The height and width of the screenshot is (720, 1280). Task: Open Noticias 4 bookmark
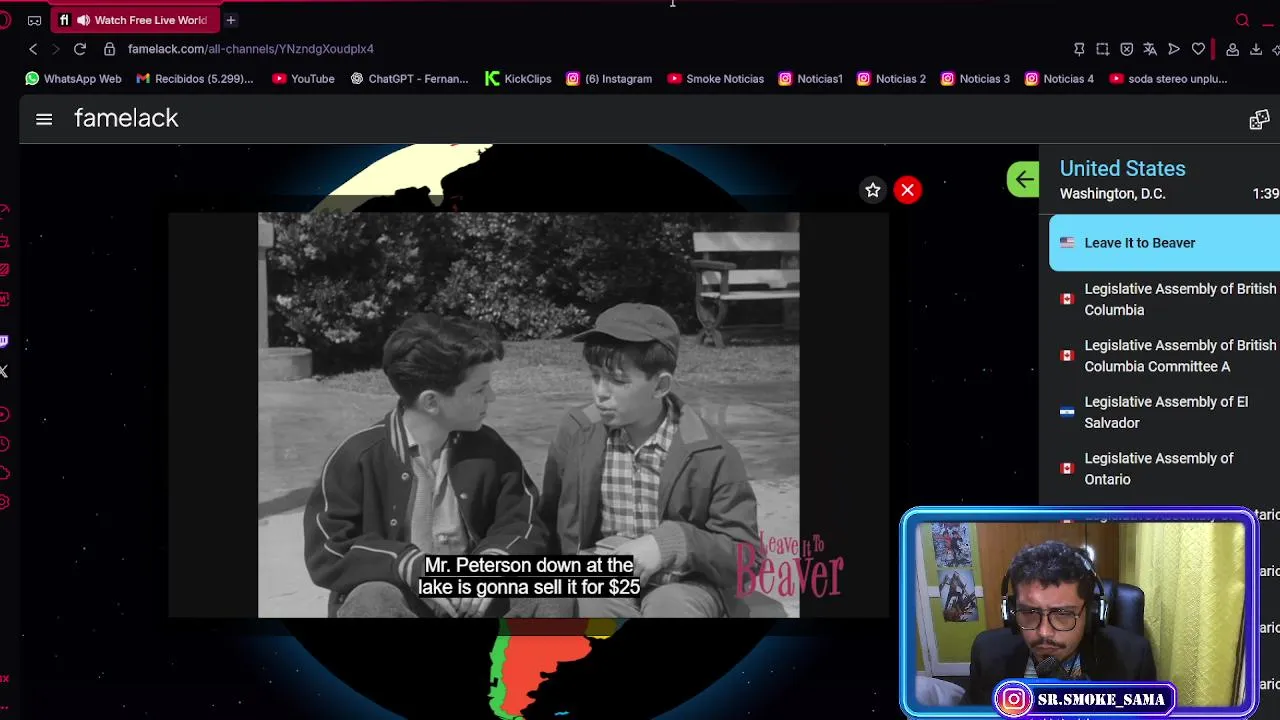[x=1059, y=79]
